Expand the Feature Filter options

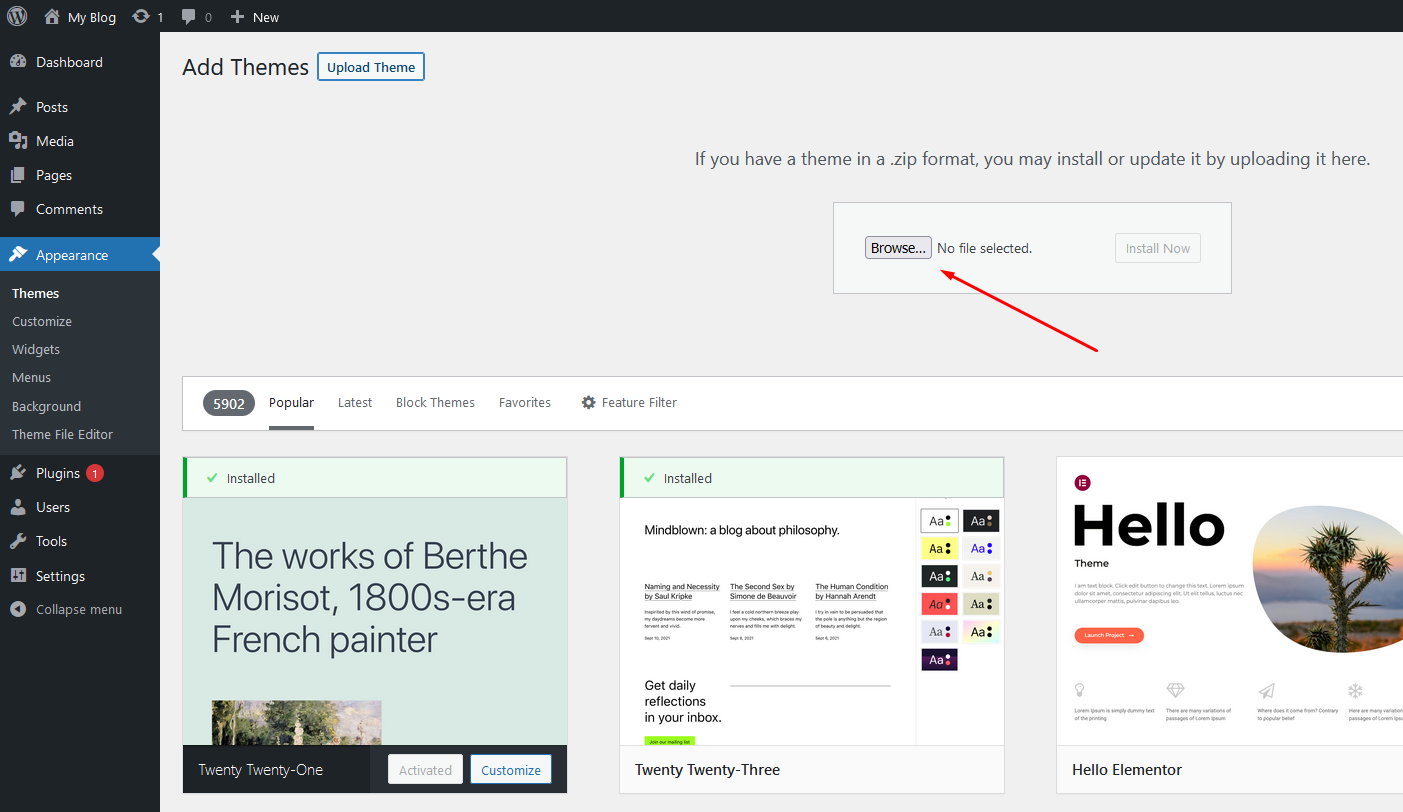coord(629,402)
